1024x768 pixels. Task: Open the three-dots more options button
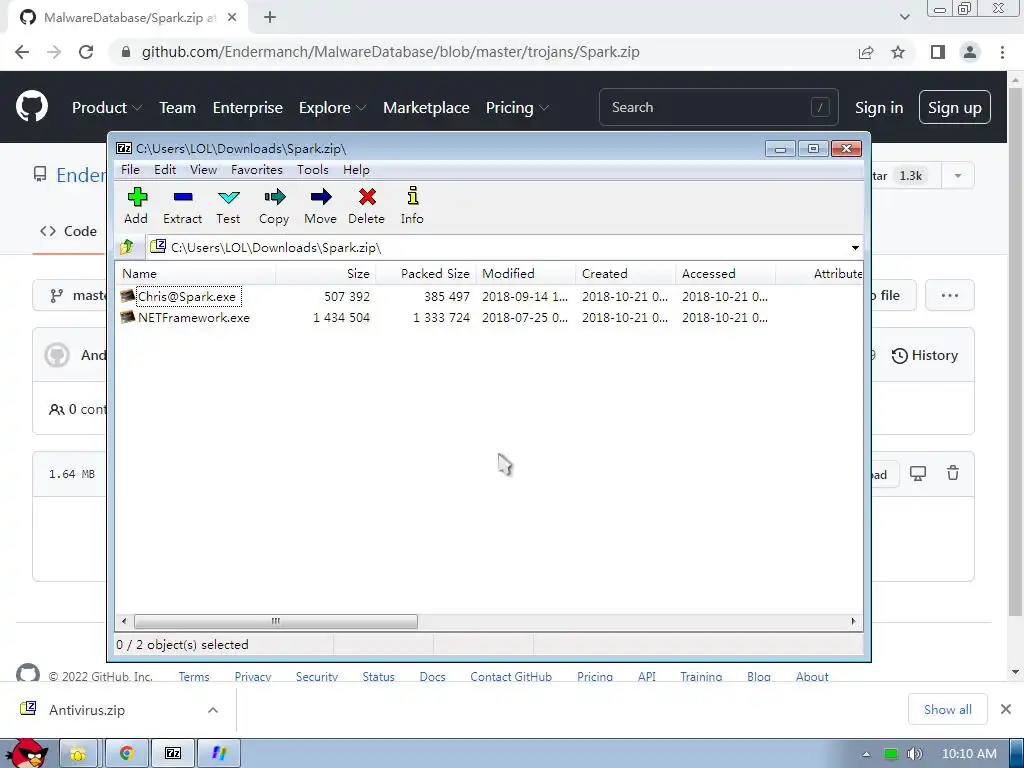pyautogui.click(x=950, y=296)
